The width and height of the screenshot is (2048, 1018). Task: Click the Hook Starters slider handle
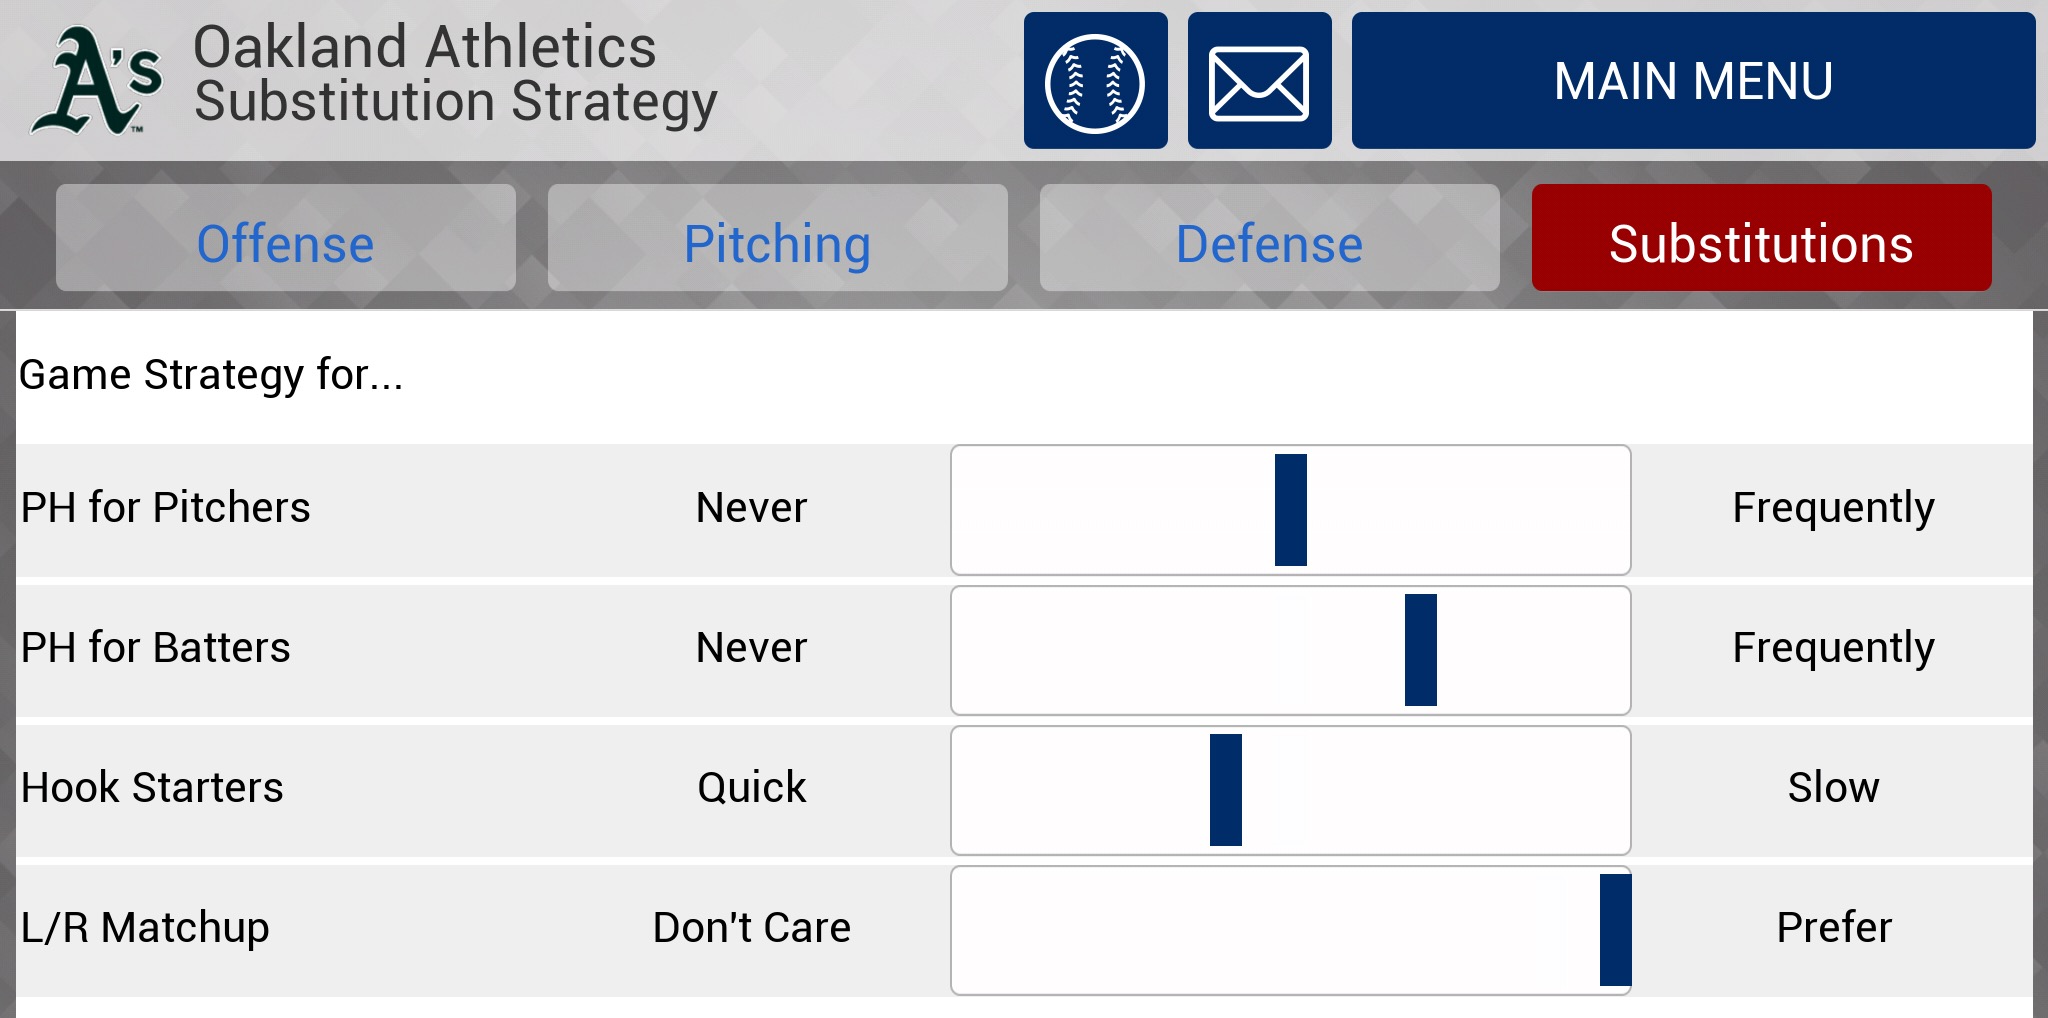1225,790
